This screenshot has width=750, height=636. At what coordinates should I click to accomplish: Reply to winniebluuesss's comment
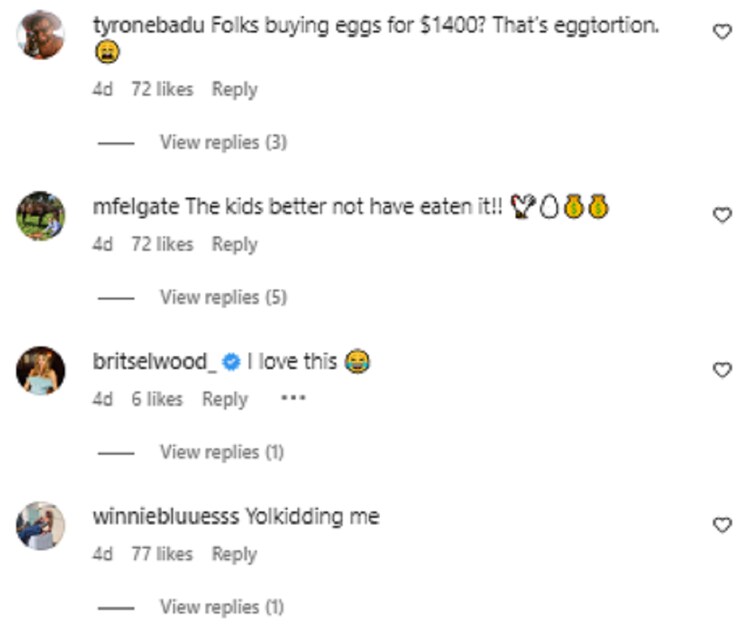pyautogui.click(x=234, y=554)
